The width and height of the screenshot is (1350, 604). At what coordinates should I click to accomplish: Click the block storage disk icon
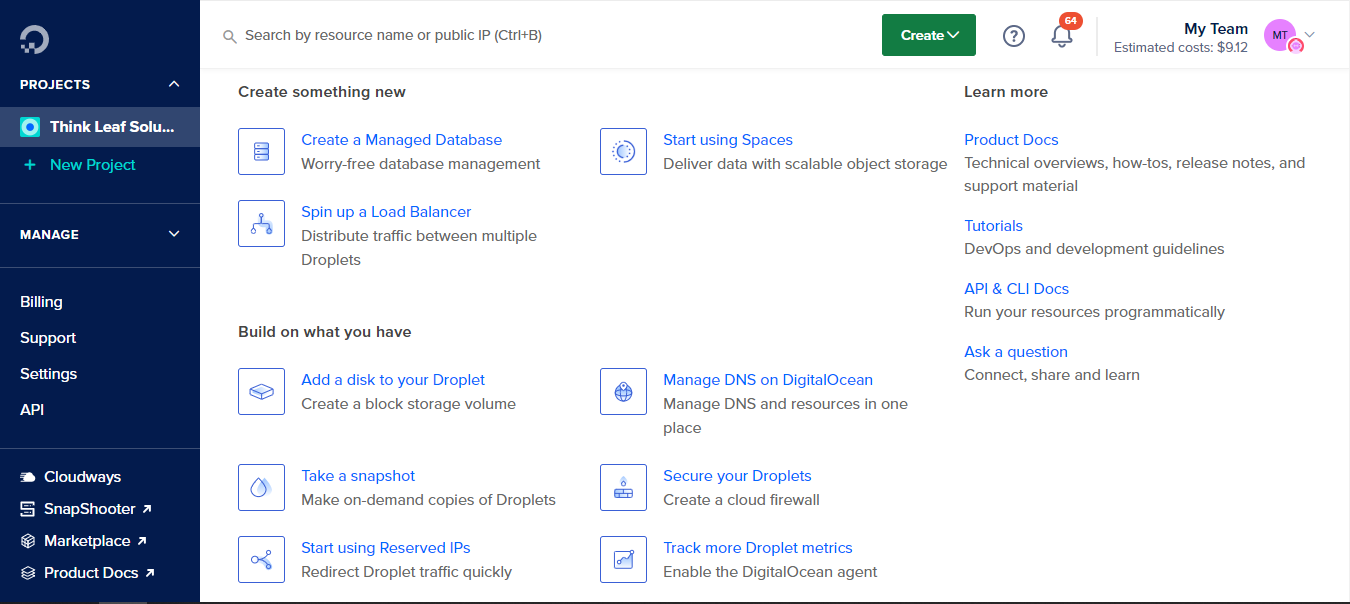262,392
